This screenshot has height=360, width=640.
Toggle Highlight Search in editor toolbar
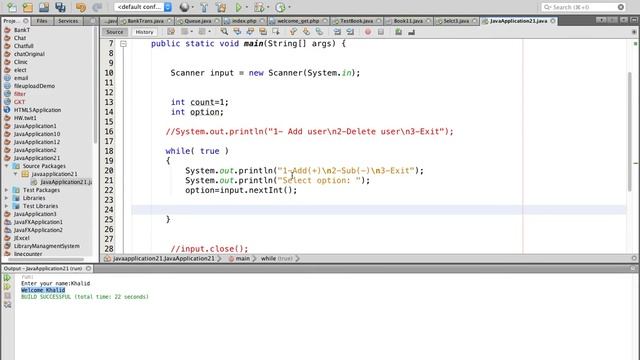[x=263, y=32]
